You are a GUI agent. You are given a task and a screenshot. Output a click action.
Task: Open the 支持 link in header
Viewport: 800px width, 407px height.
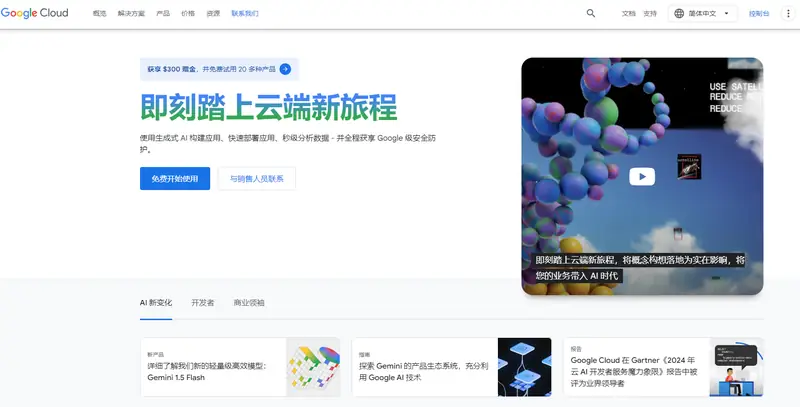650,14
